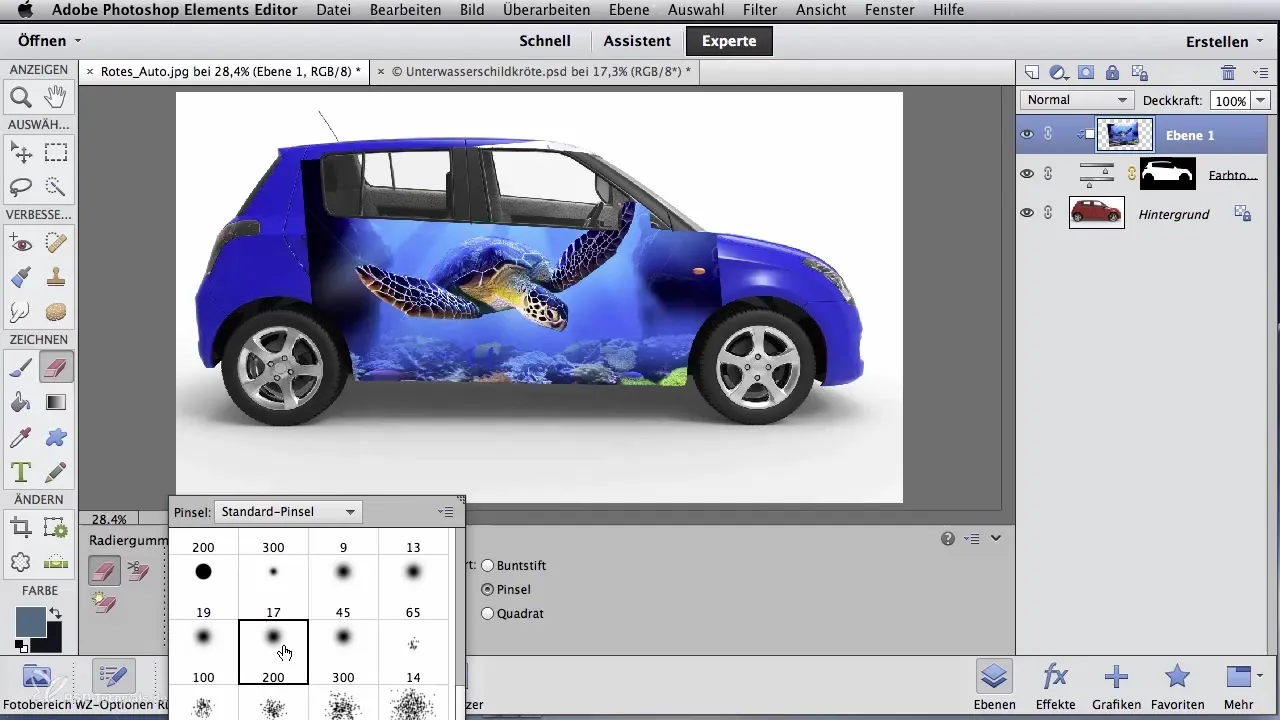The image size is (1280, 720).
Task: Select the Recompose tool
Action: [x=56, y=527]
